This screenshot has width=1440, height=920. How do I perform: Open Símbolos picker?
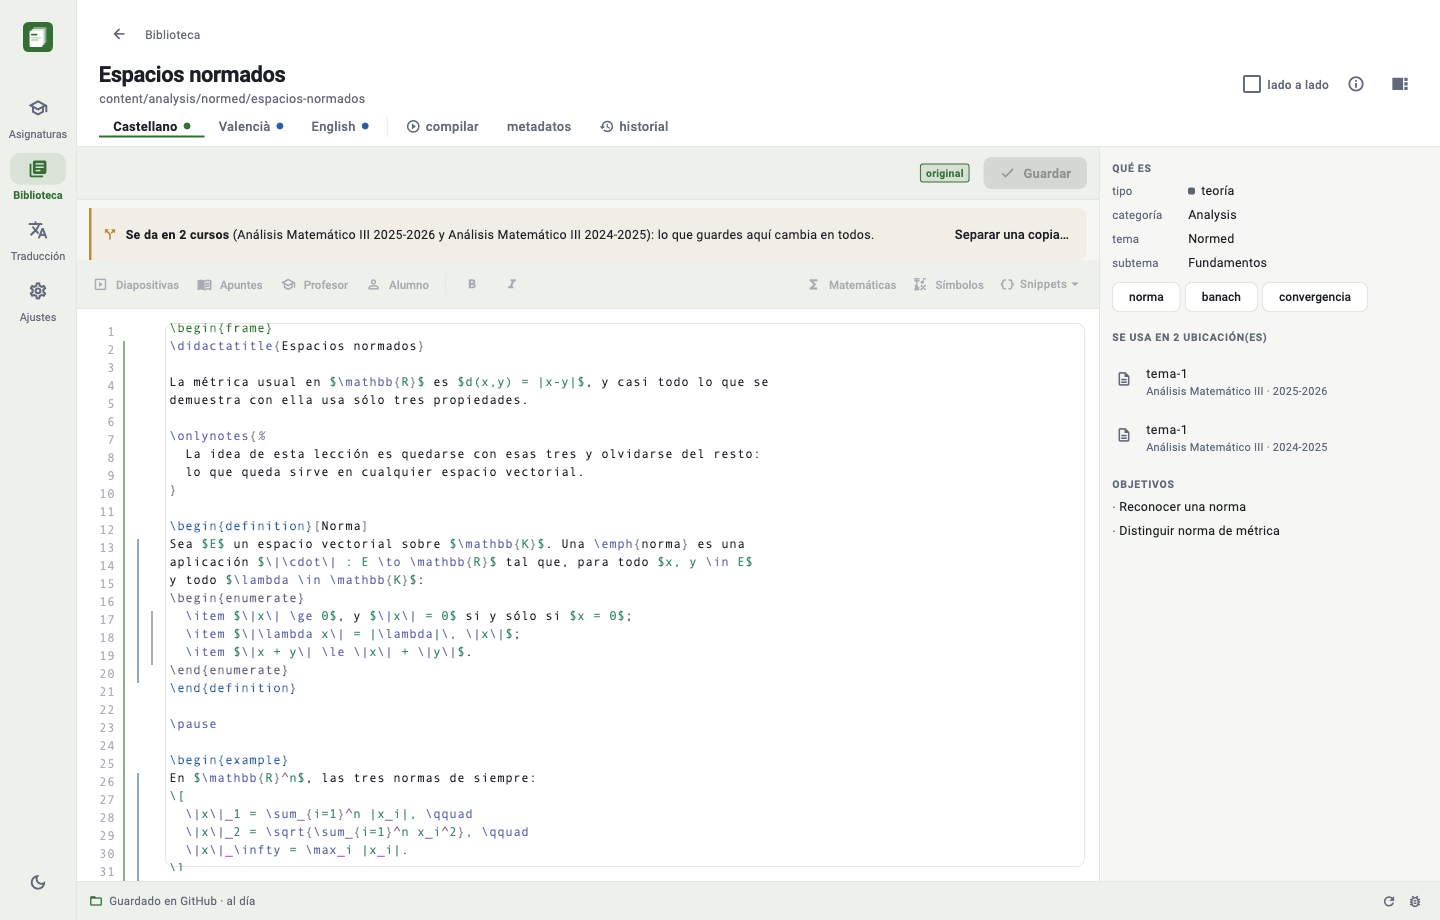949,285
